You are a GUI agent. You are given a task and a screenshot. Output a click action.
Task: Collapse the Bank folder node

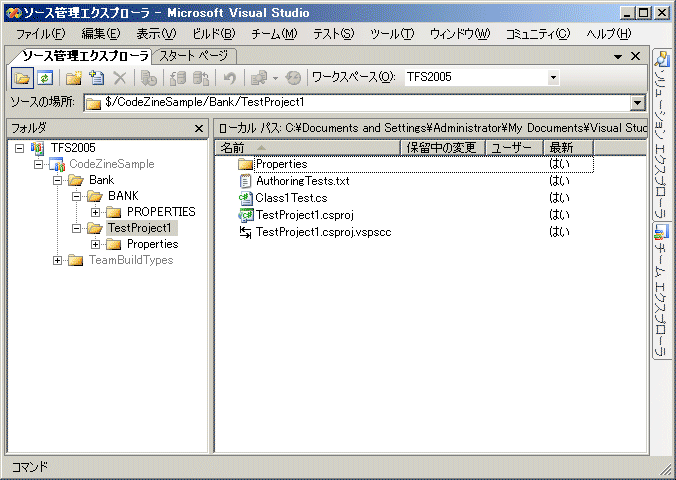click(x=57, y=180)
